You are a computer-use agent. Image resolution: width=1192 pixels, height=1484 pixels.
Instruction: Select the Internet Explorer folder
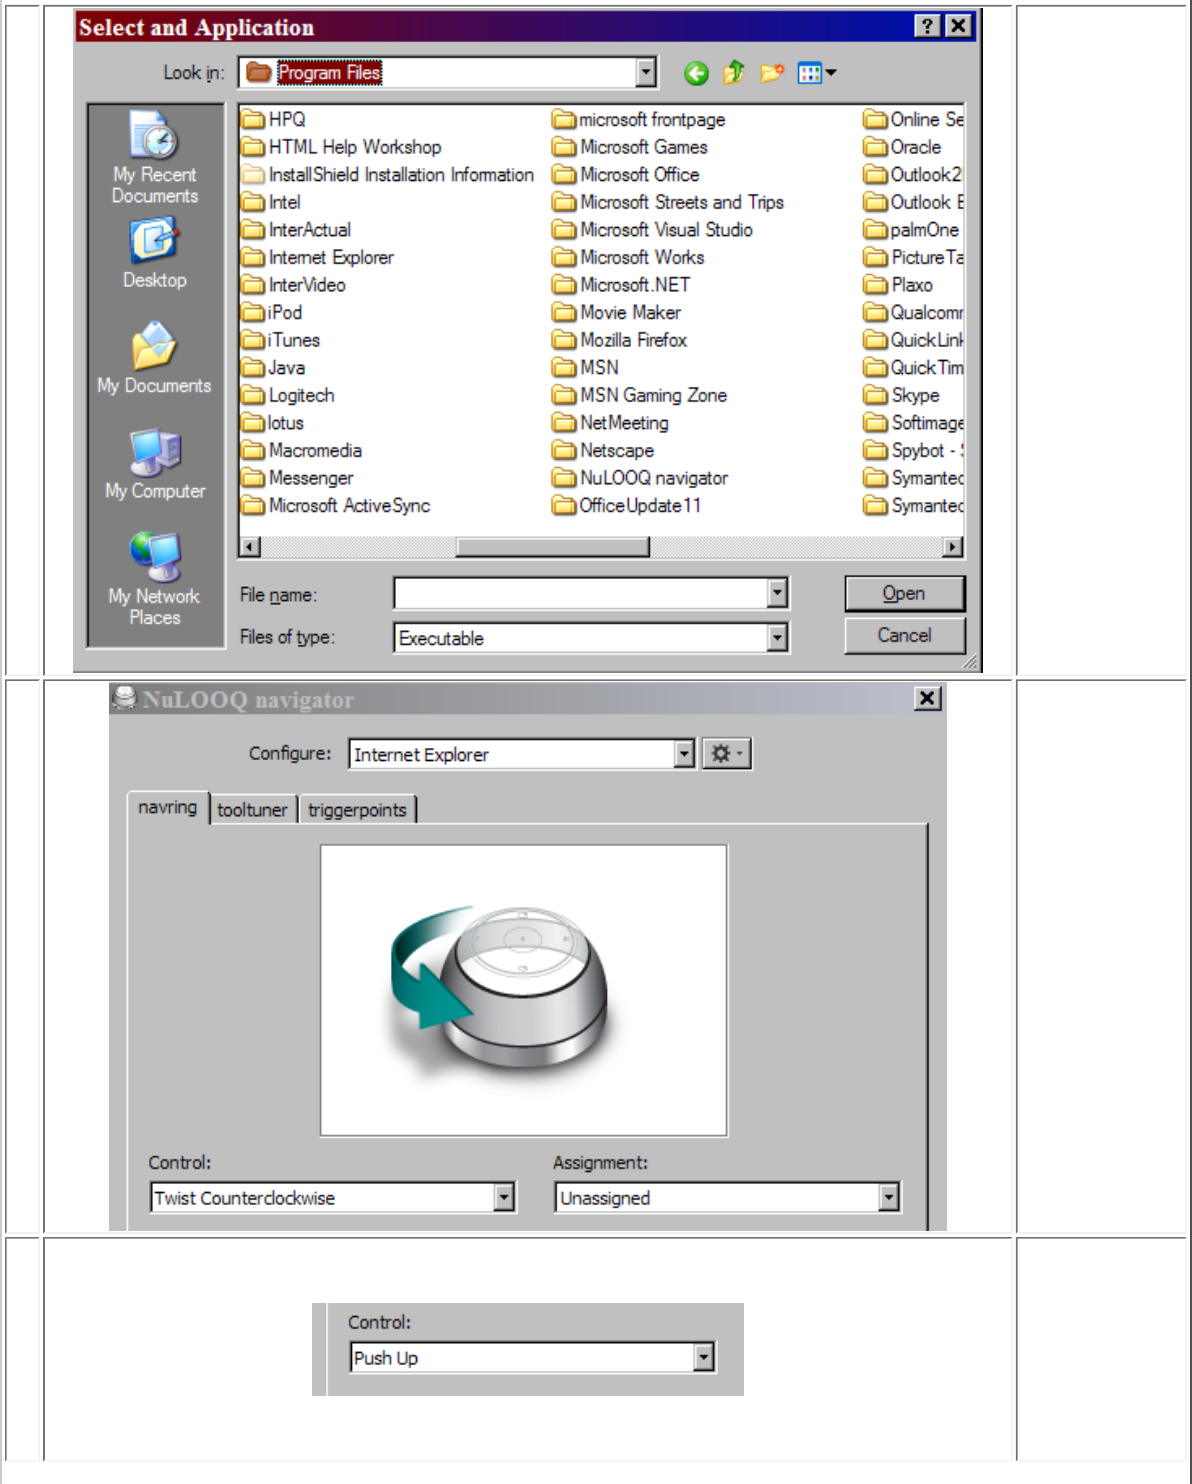(x=318, y=257)
